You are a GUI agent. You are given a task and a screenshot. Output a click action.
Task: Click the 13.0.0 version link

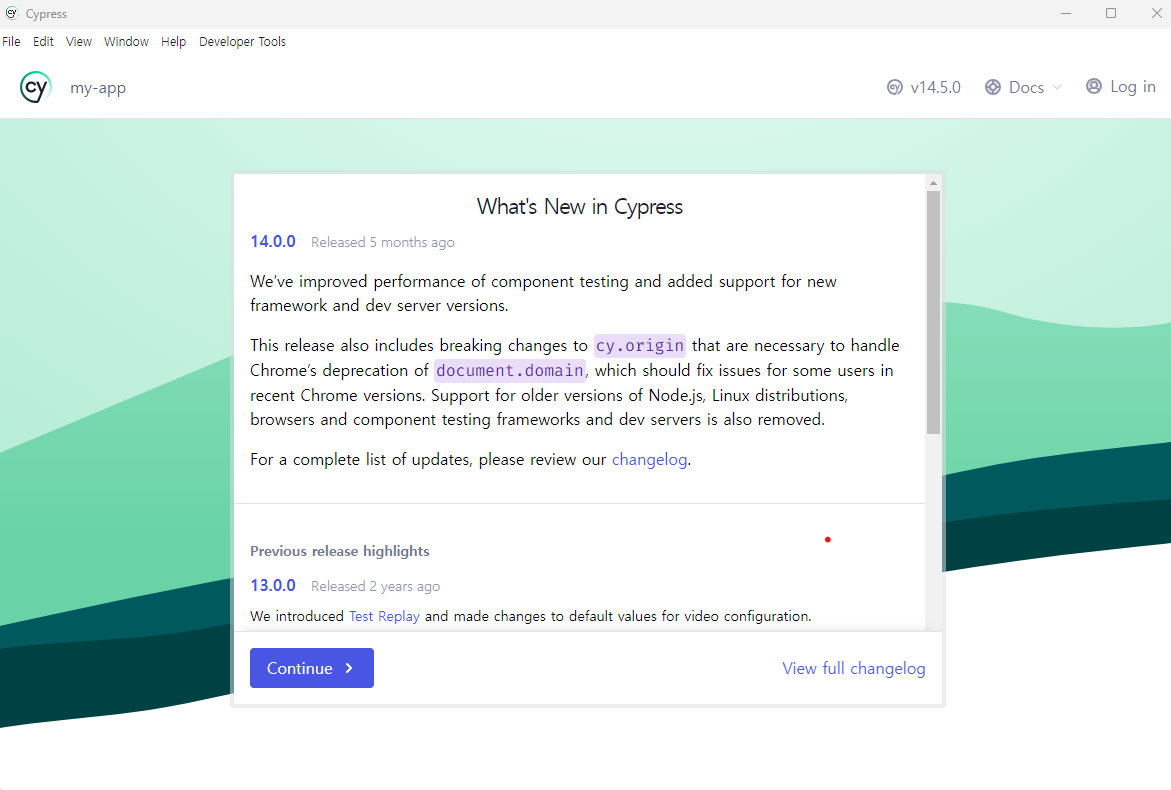click(273, 585)
